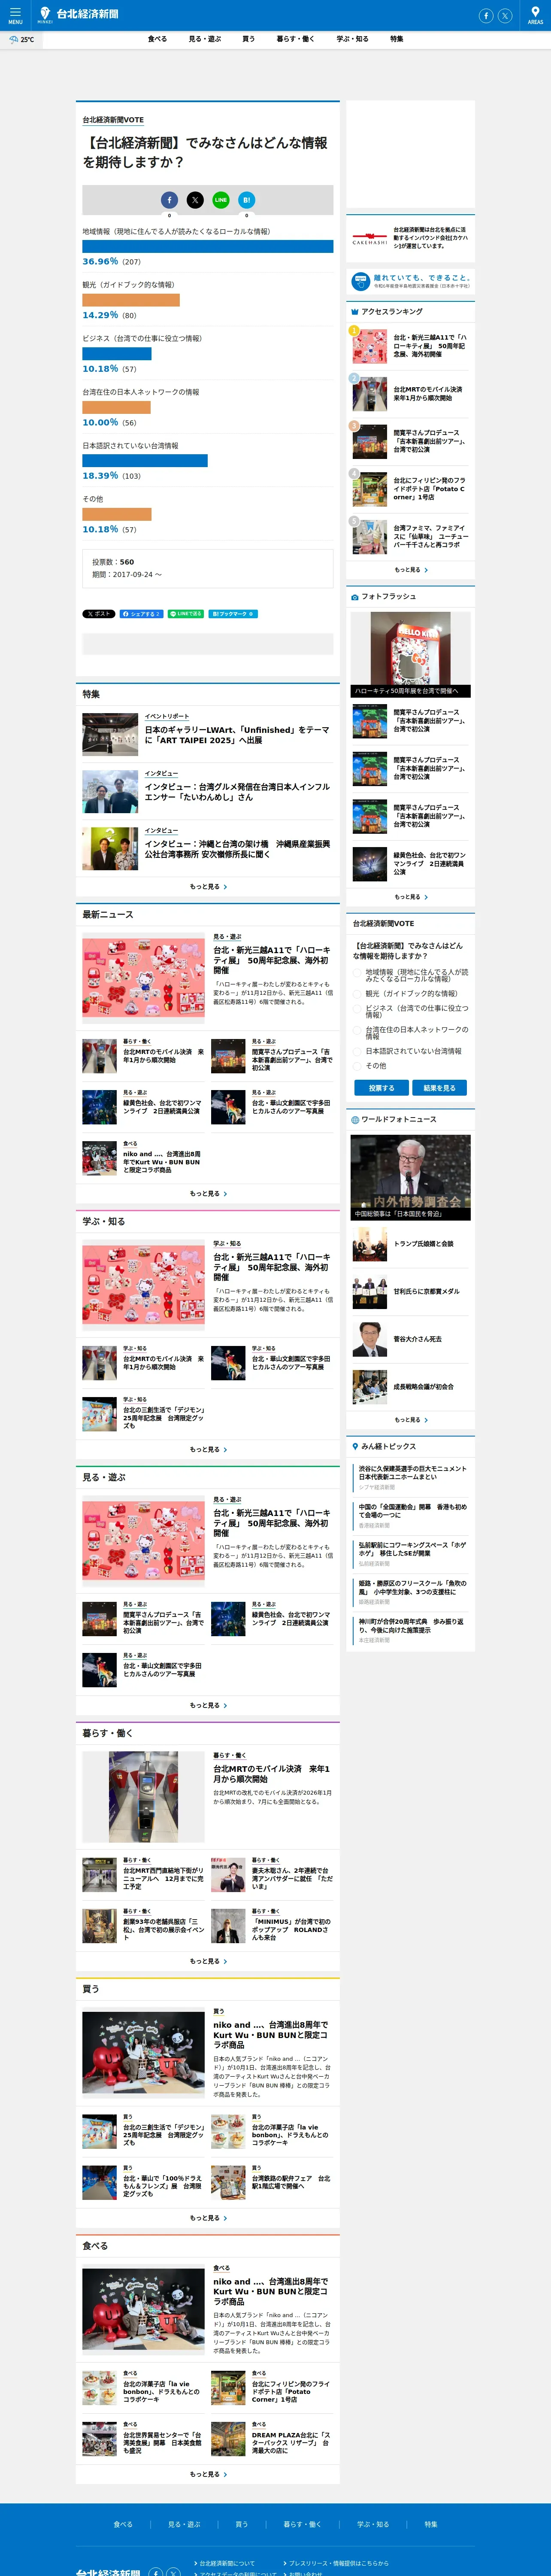Screen dimensions: 551x2576
Task: Select その他 radio option in sidebar vote
Action: [357, 1066]
